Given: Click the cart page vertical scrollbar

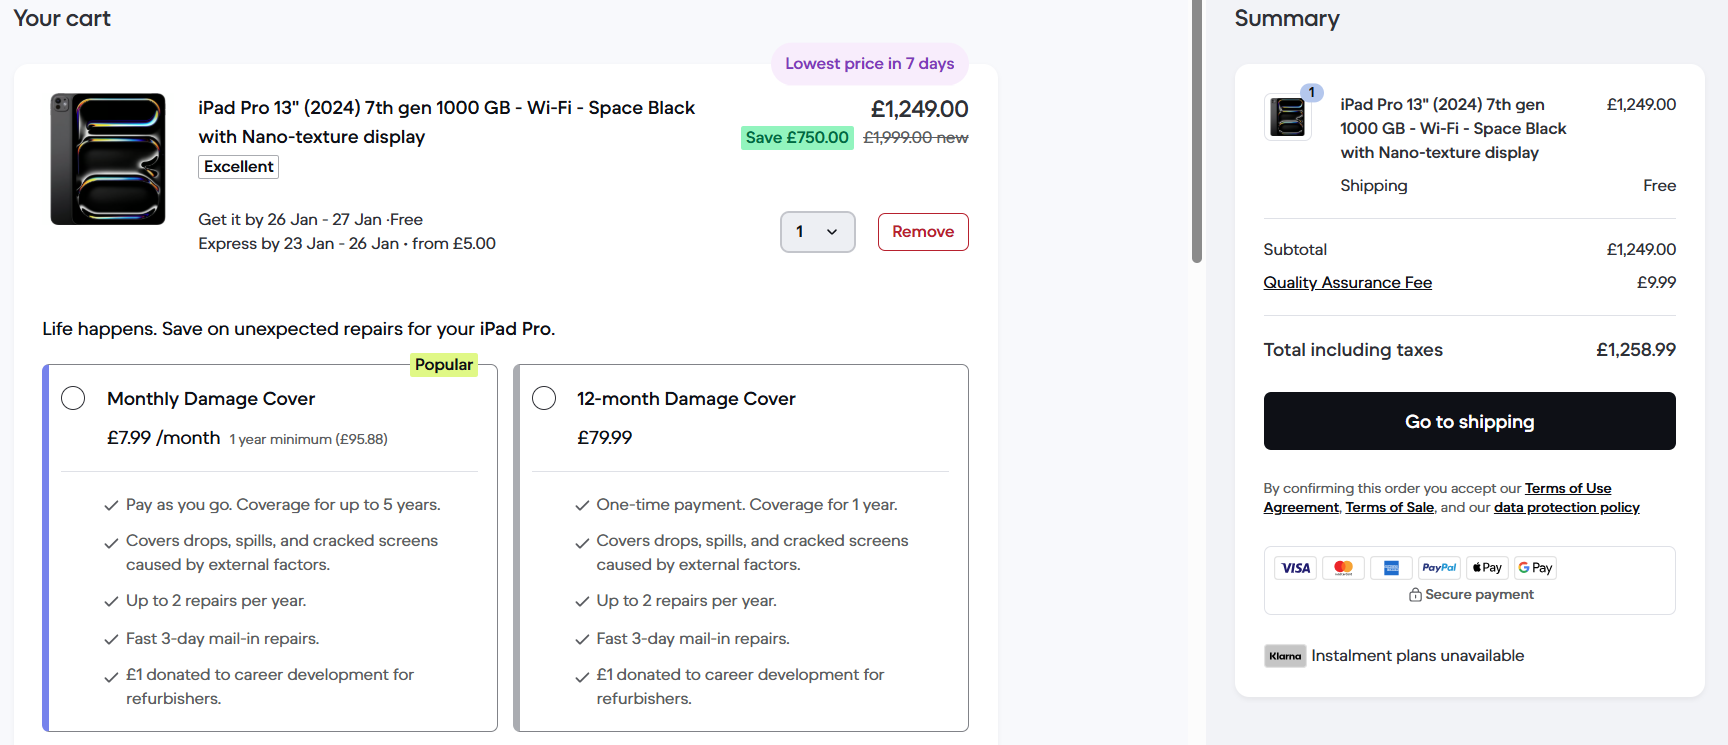Looking at the screenshot, I should (1197, 130).
